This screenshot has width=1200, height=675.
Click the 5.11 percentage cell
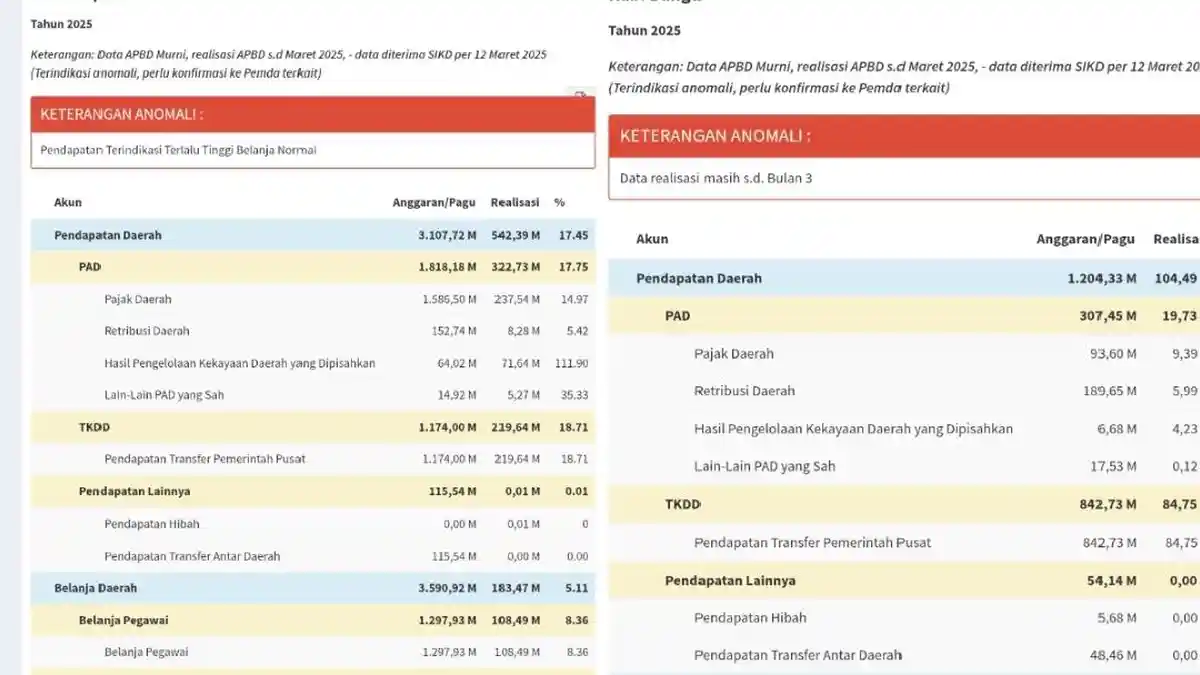577,588
